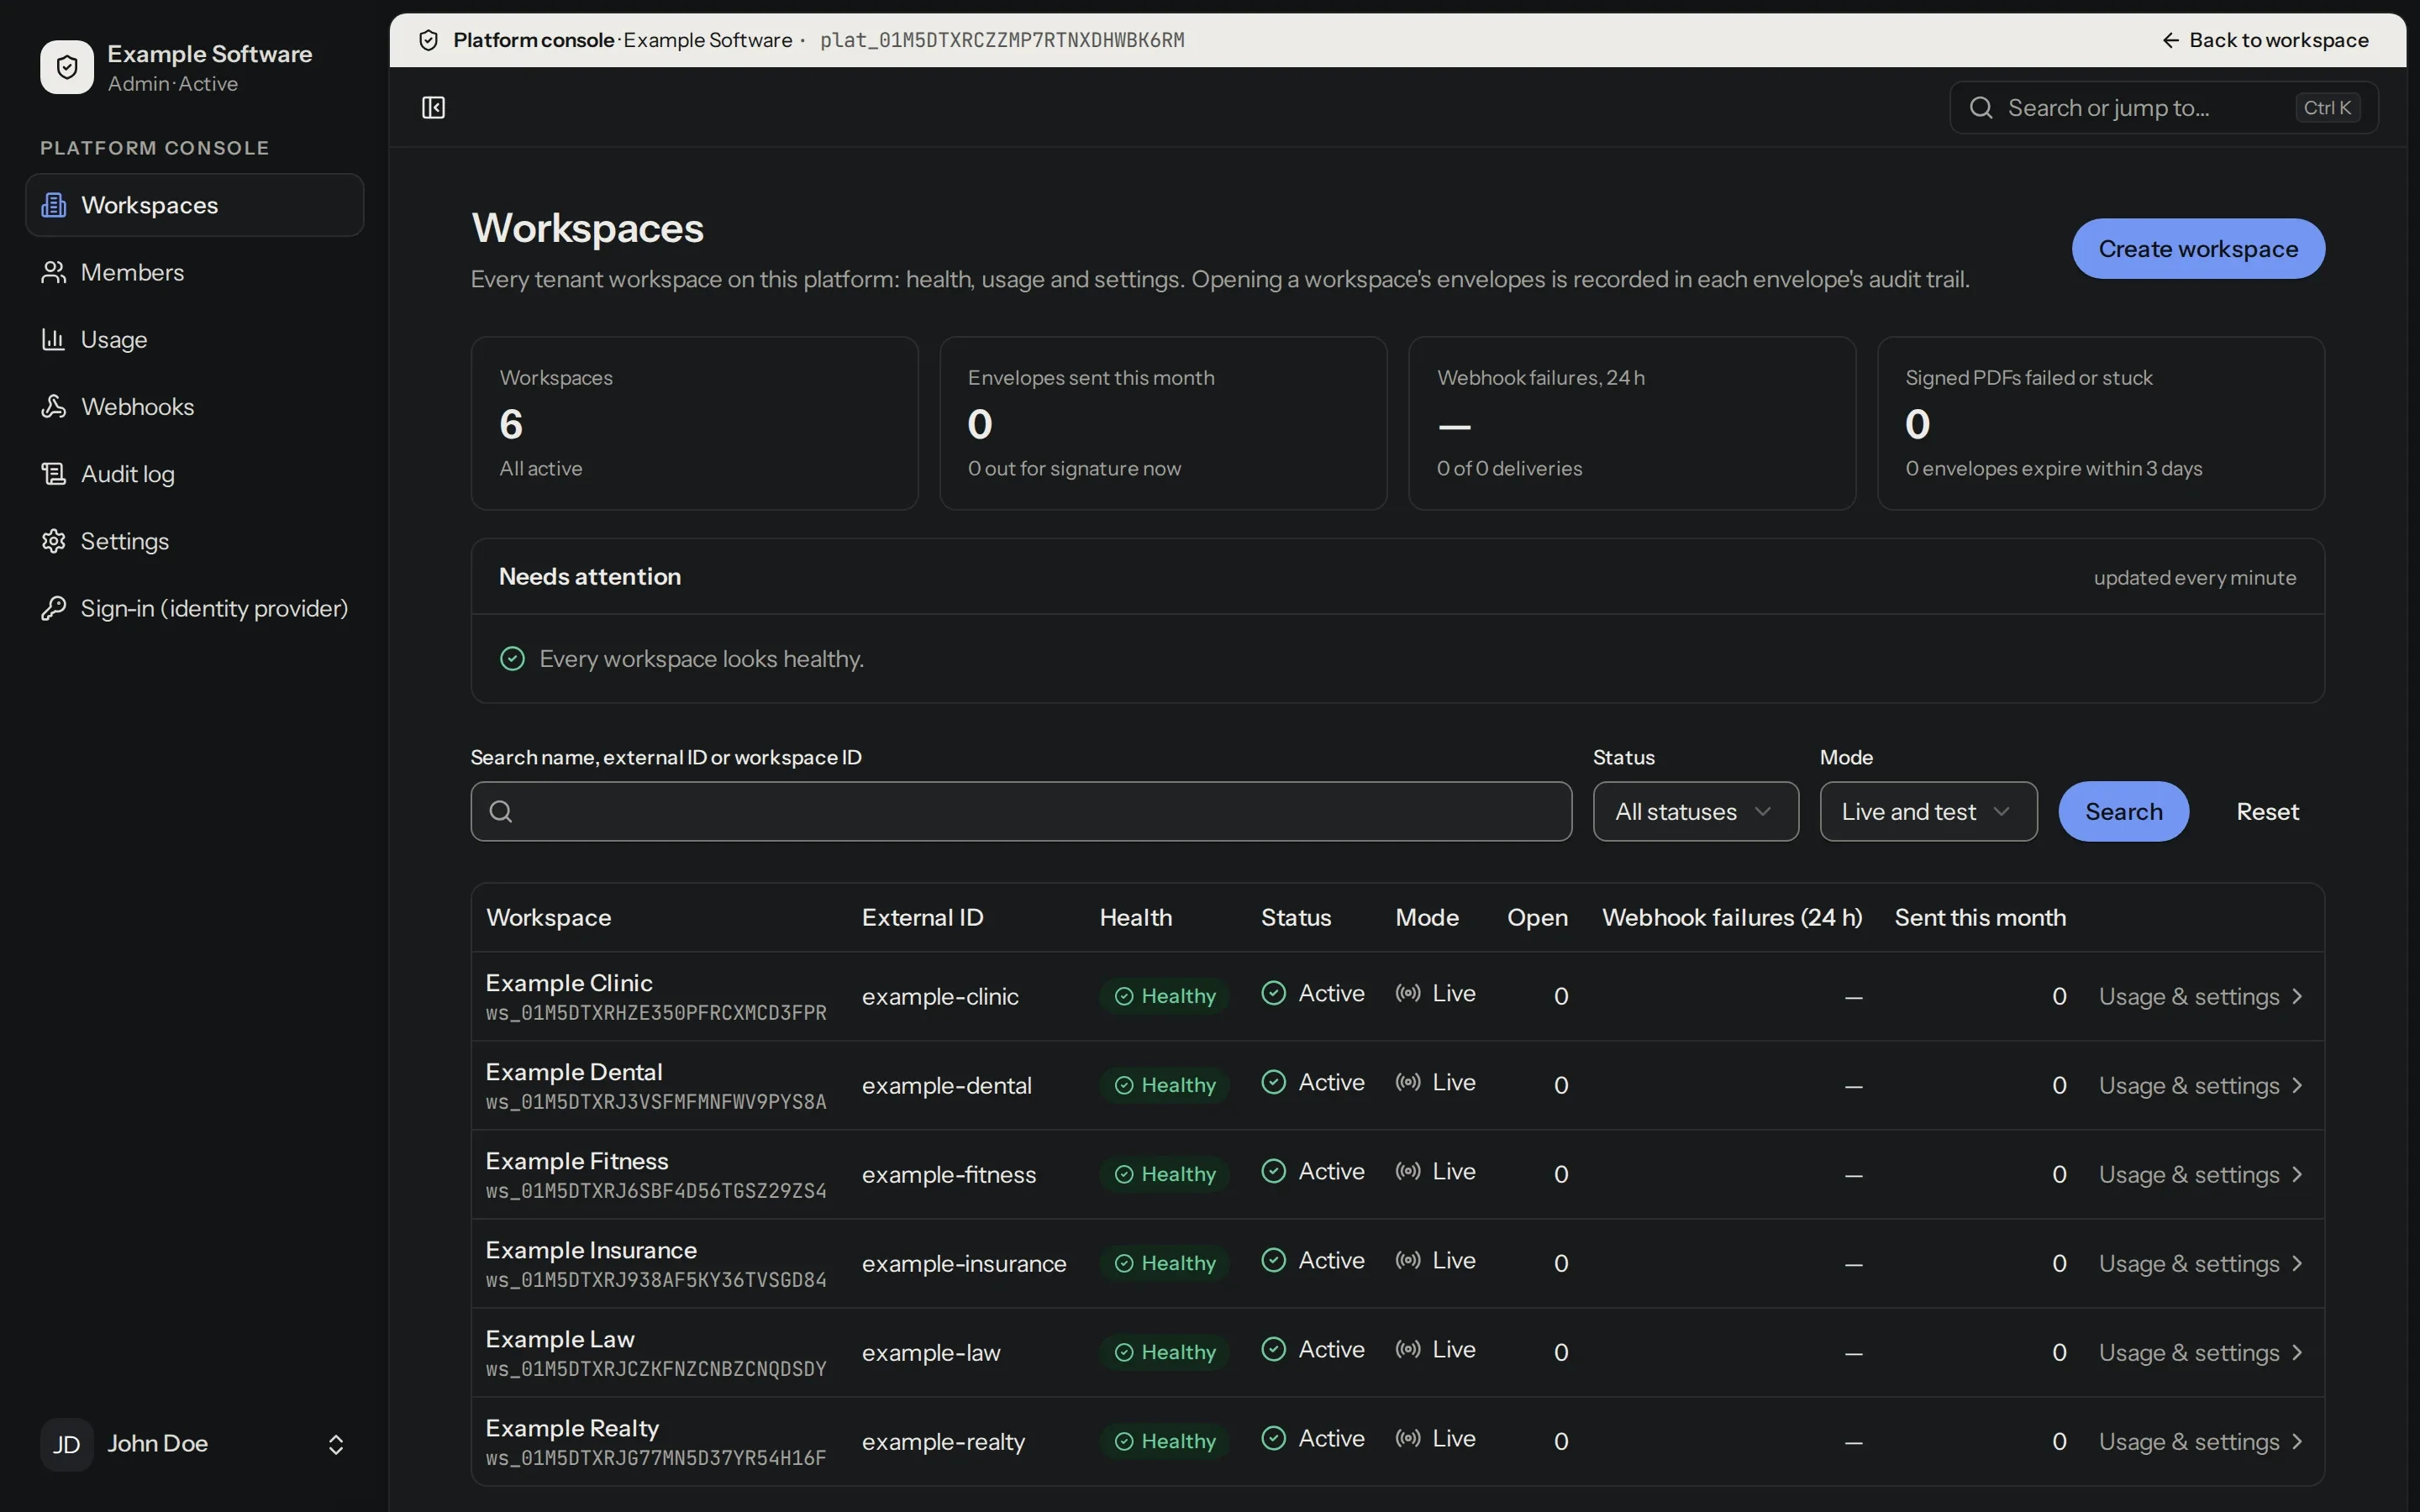Click the back arrow icon before Back to workspace
This screenshot has width=2420, height=1512.
click(x=2171, y=40)
